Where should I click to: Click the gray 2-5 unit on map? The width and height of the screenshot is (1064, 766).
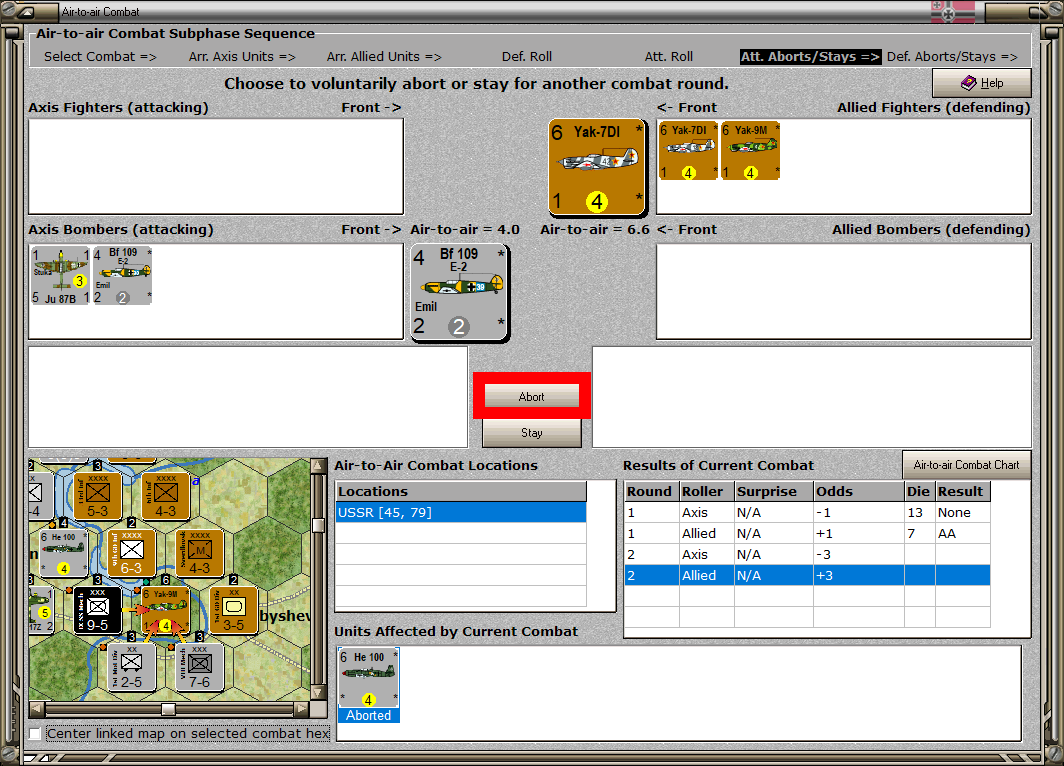click(x=131, y=667)
